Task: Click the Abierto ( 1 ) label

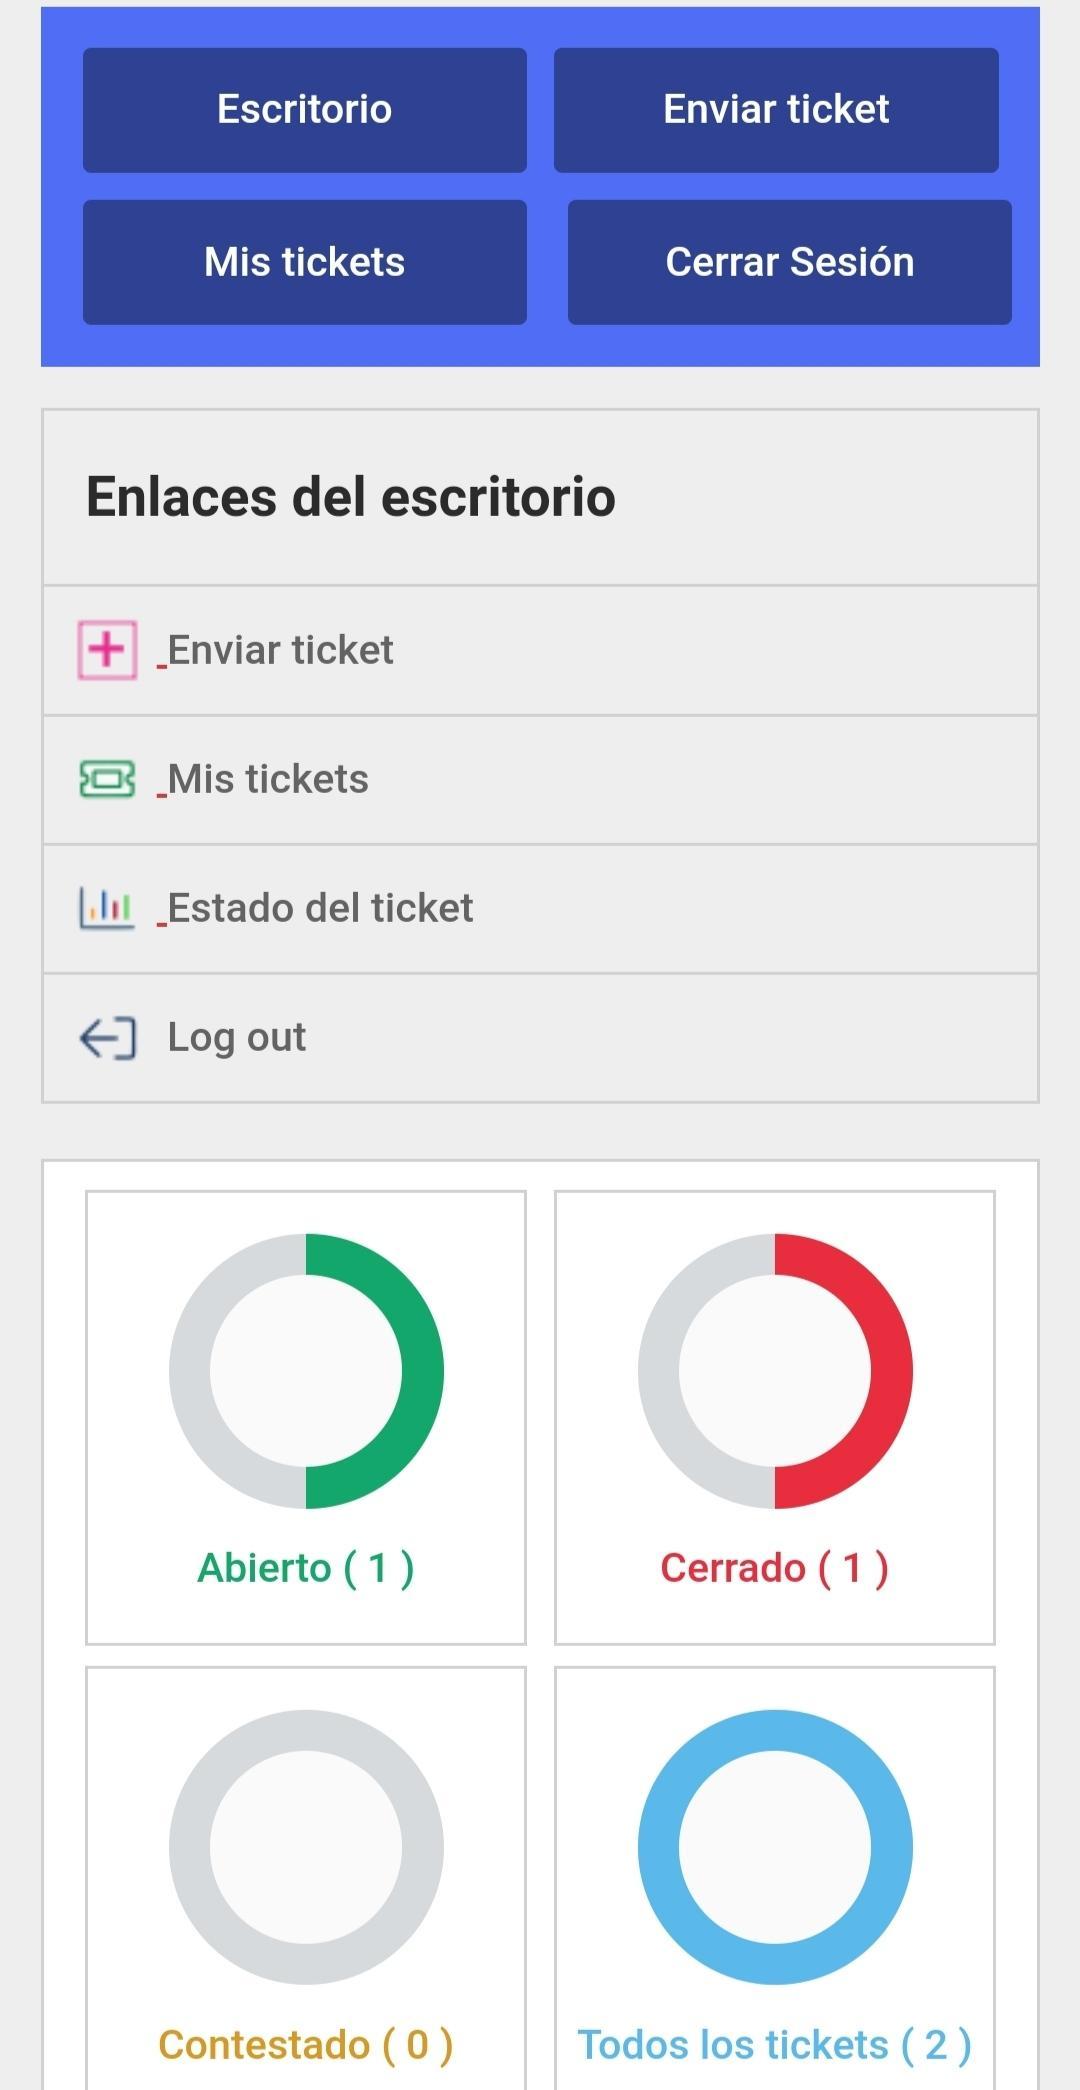Action: click(306, 1568)
